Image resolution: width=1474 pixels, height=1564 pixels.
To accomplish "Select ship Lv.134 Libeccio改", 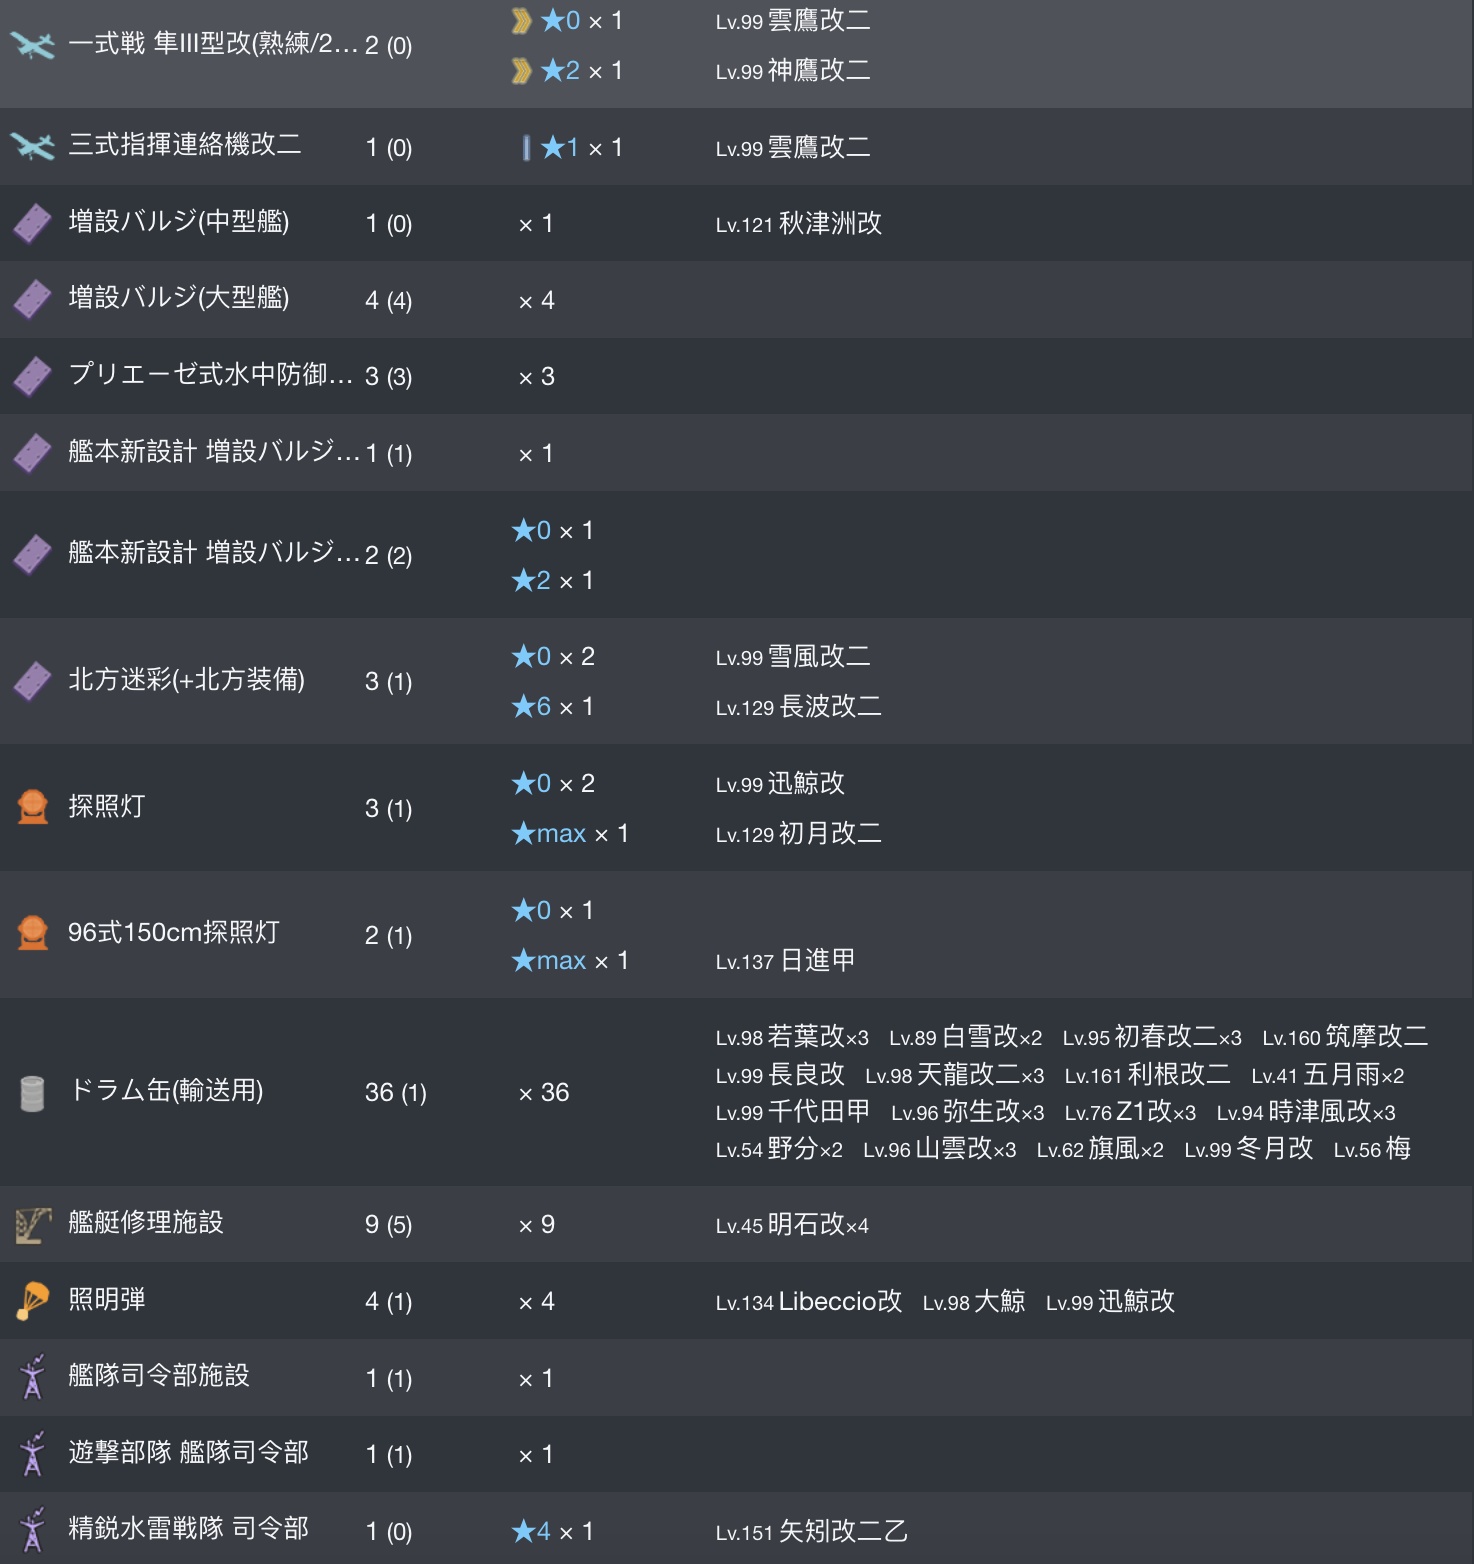I will click(x=809, y=1301).
